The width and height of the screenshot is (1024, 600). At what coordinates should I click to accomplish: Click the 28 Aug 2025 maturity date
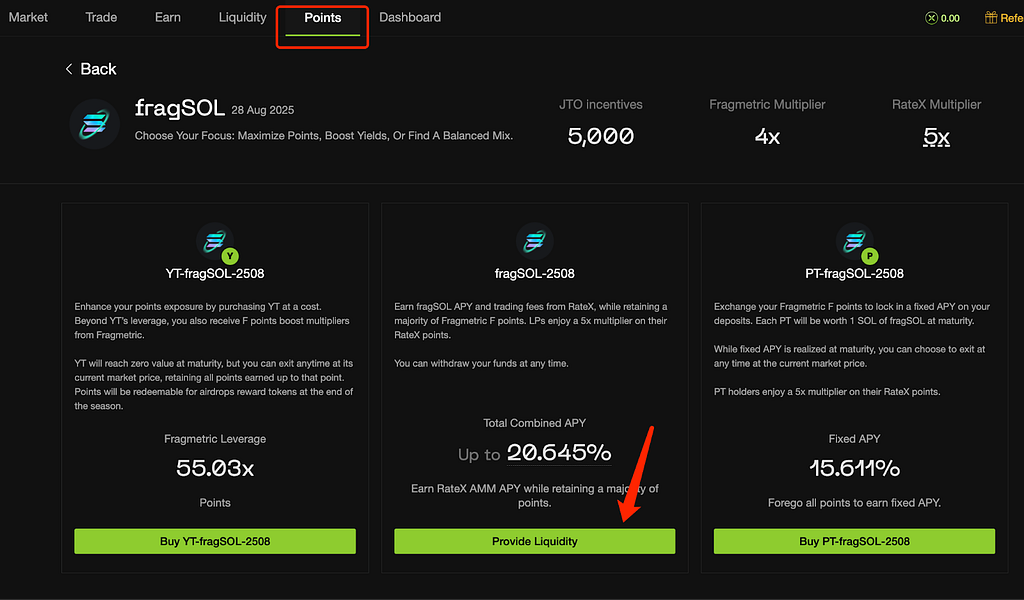(263, 110)
